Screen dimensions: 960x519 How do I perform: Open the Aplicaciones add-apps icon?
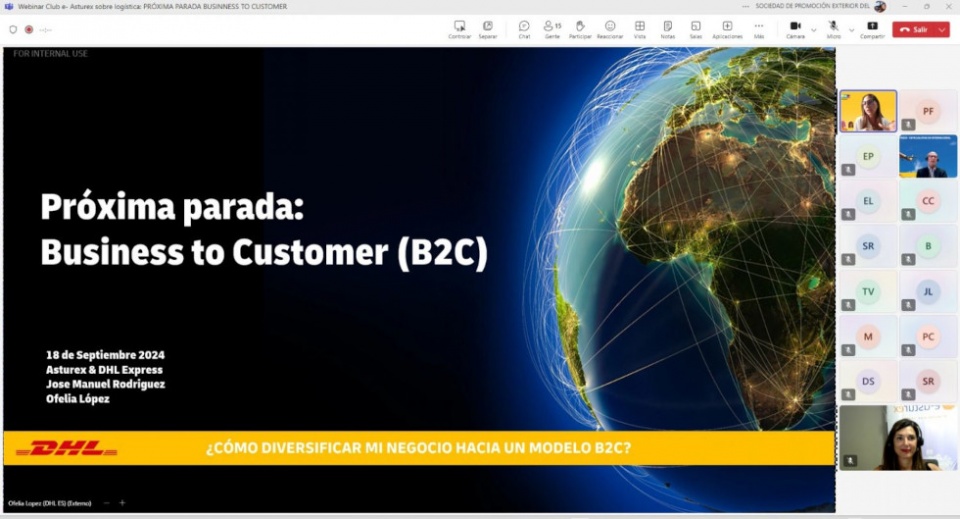(x=727, y=26)
